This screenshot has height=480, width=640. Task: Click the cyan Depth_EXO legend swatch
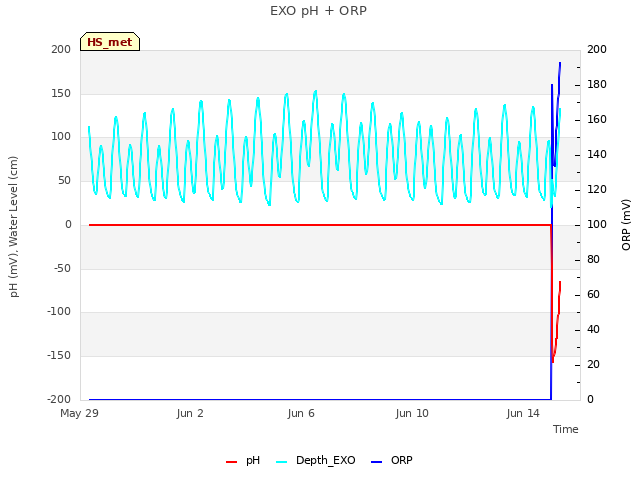[x=282, y=462]
